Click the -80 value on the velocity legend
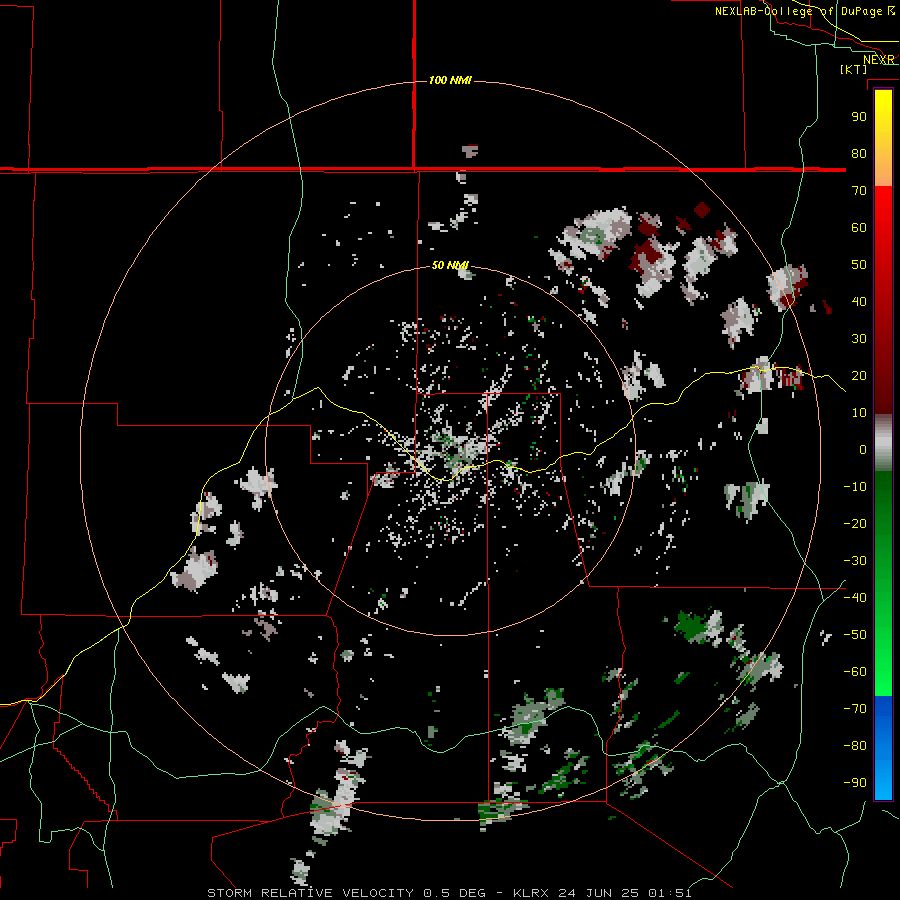Viewport: 900px width, 900px height. 855,746
